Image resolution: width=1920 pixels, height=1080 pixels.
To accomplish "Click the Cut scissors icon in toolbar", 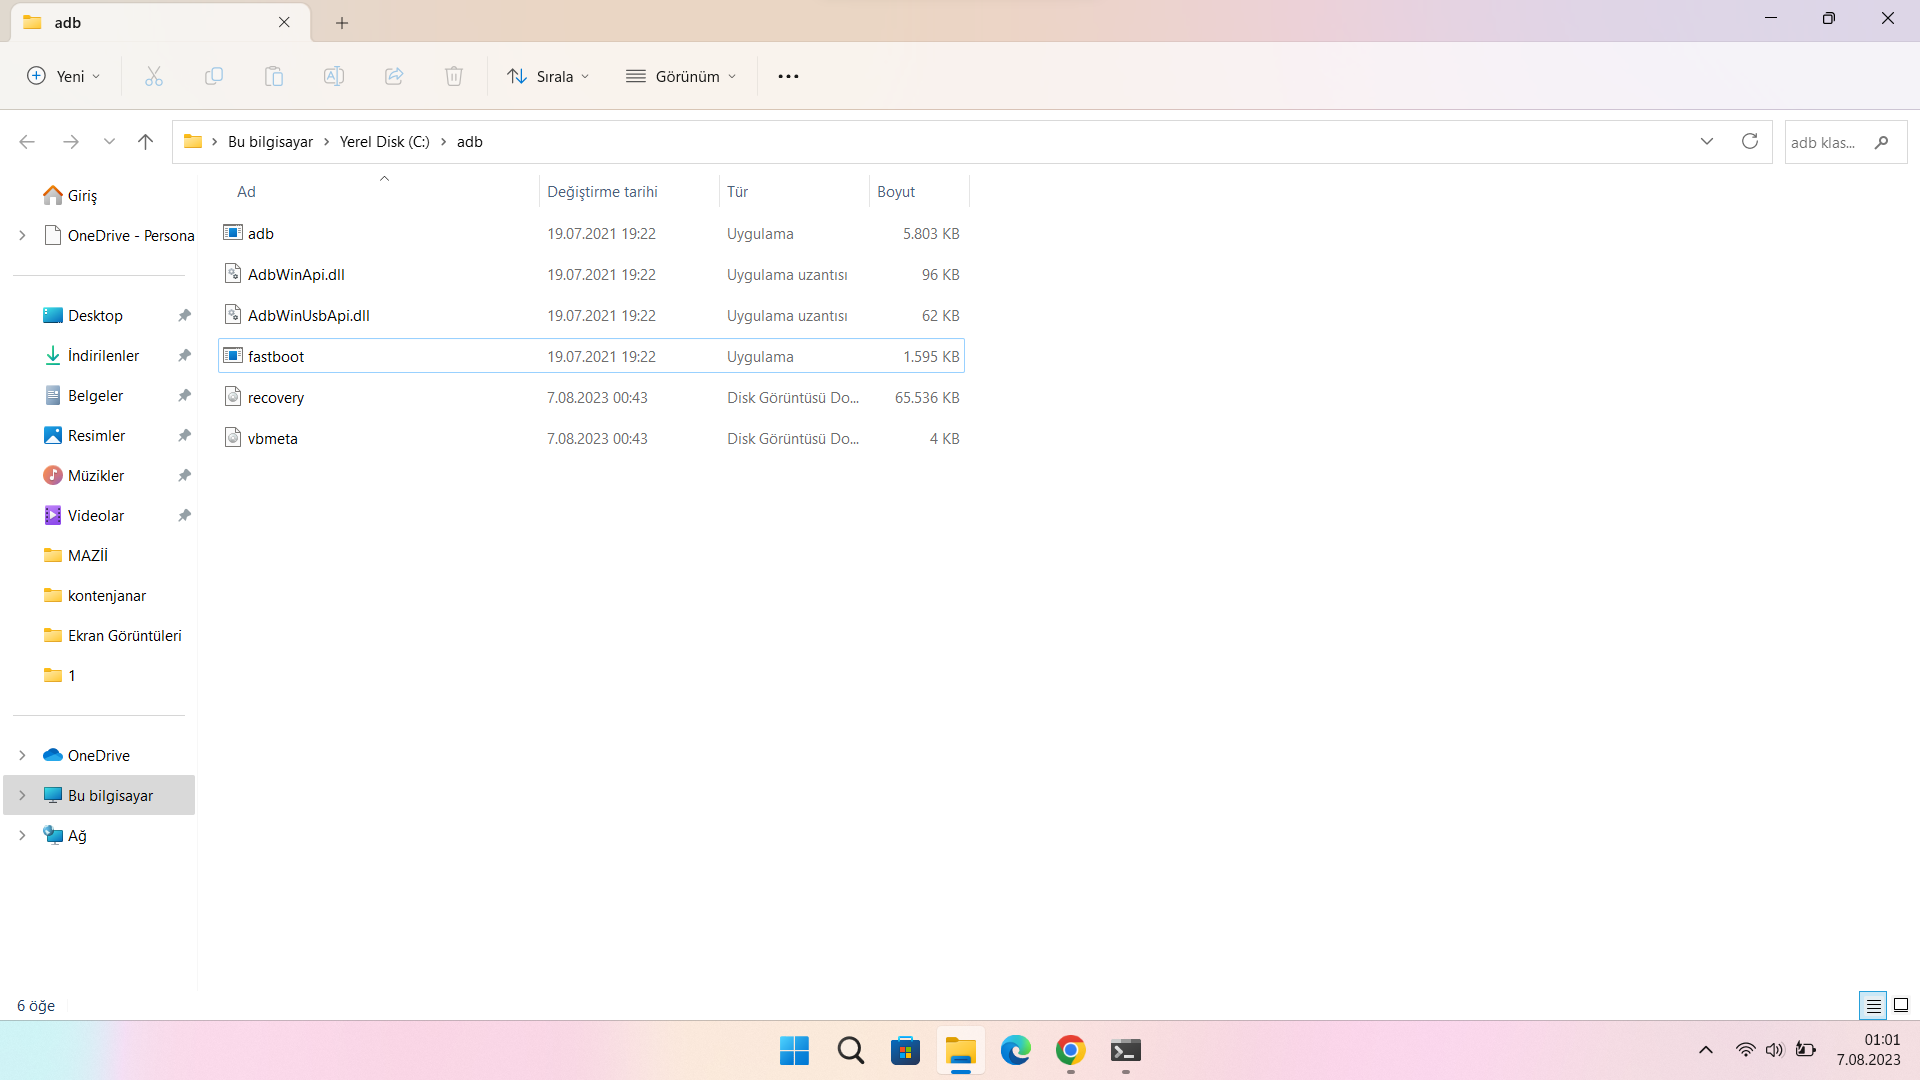I will click(x=154, y=76).
